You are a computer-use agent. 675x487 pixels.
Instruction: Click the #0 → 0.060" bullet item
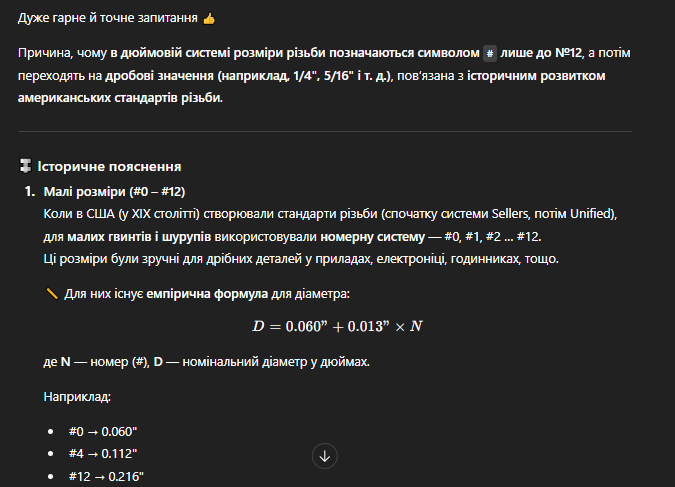click(x=103, y=431)
